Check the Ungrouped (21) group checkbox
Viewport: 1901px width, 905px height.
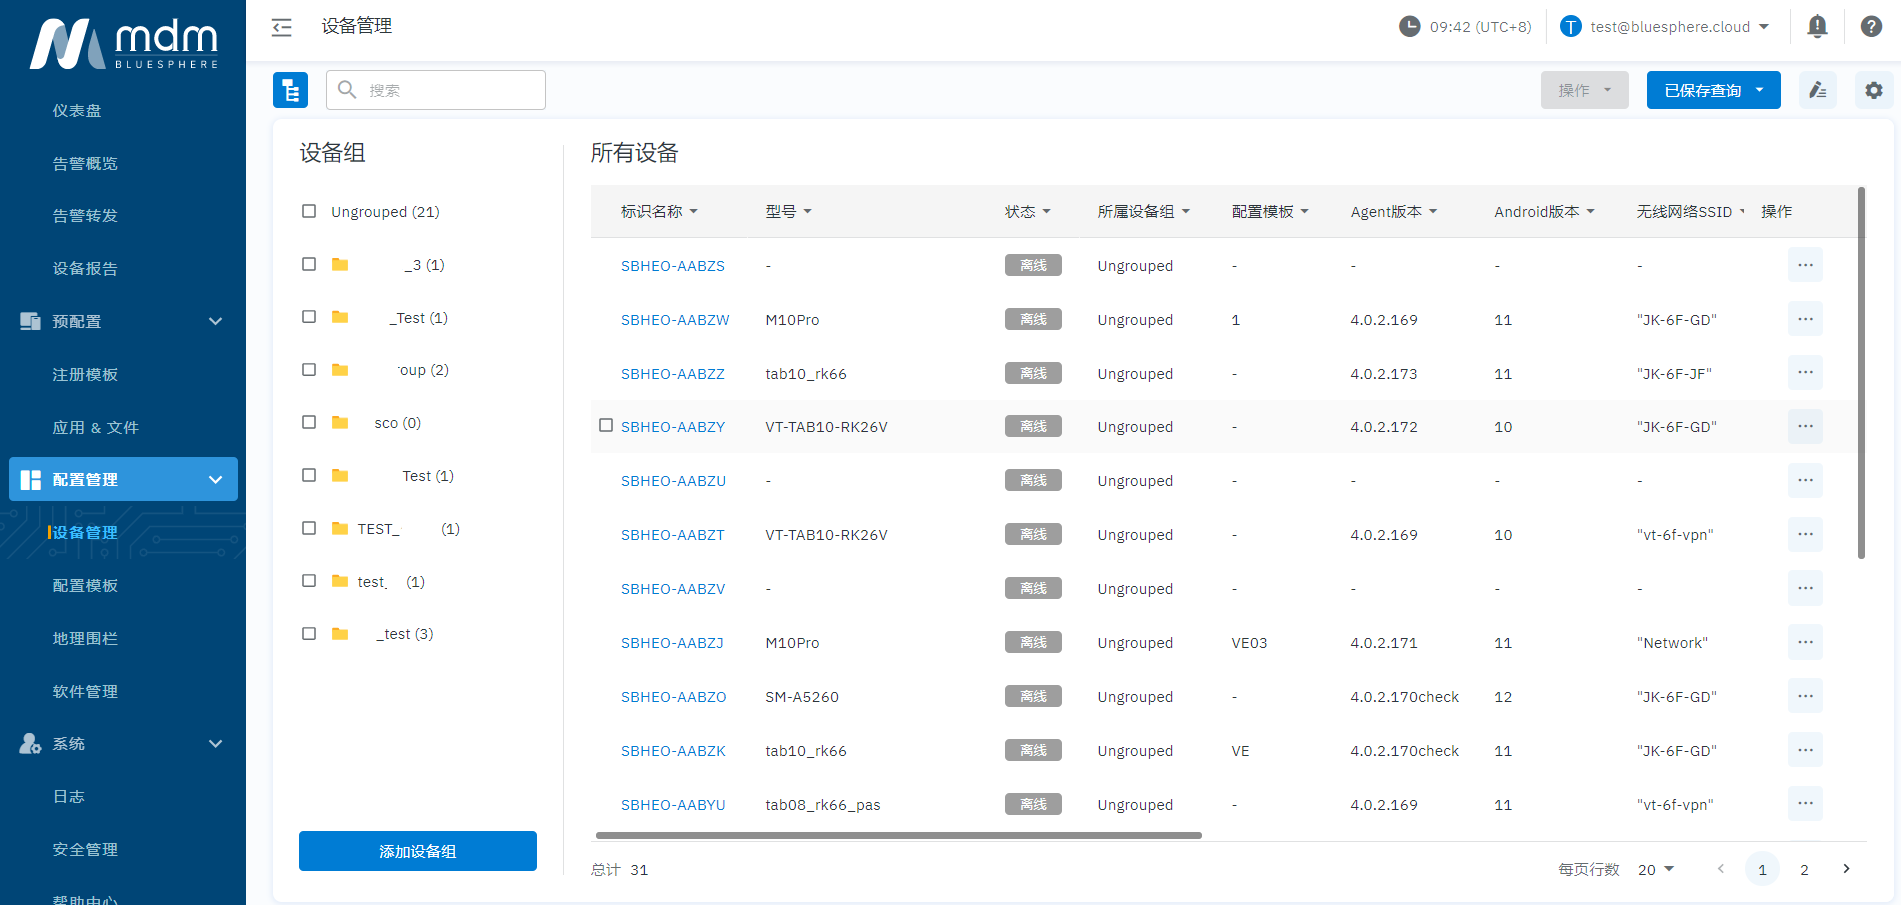[309, 211]
